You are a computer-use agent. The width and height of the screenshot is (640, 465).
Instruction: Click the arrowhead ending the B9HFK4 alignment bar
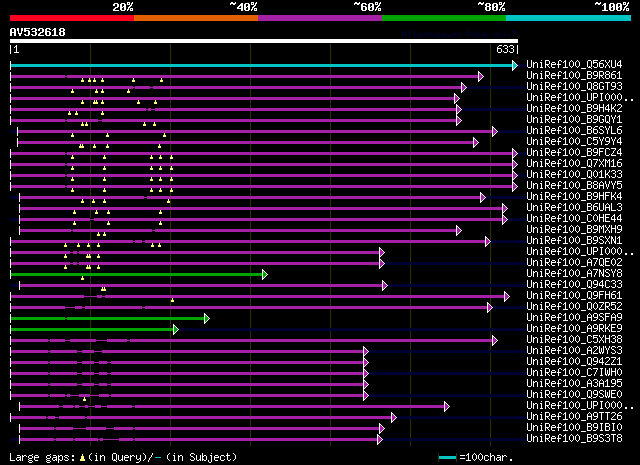[x=483, y=198]
